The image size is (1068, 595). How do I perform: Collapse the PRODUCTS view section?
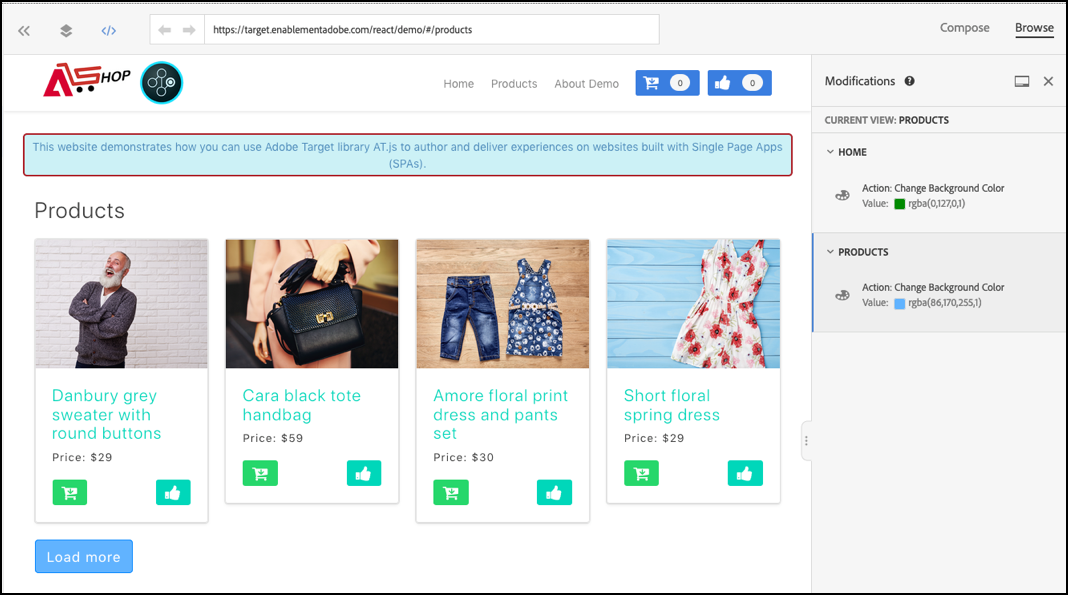[x=830, y=252]
